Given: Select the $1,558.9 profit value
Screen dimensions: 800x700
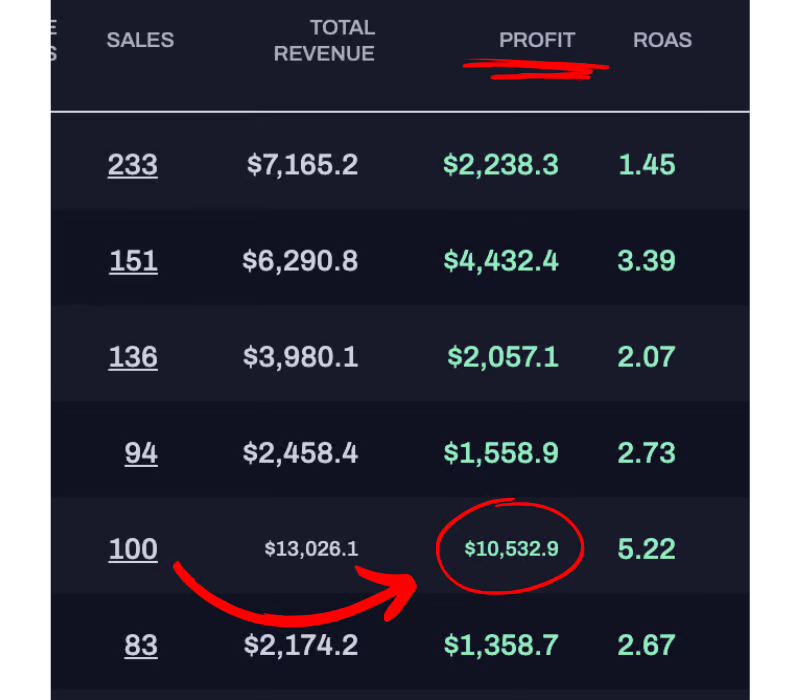Looking at the screenshot, I should tap(501, 453).
